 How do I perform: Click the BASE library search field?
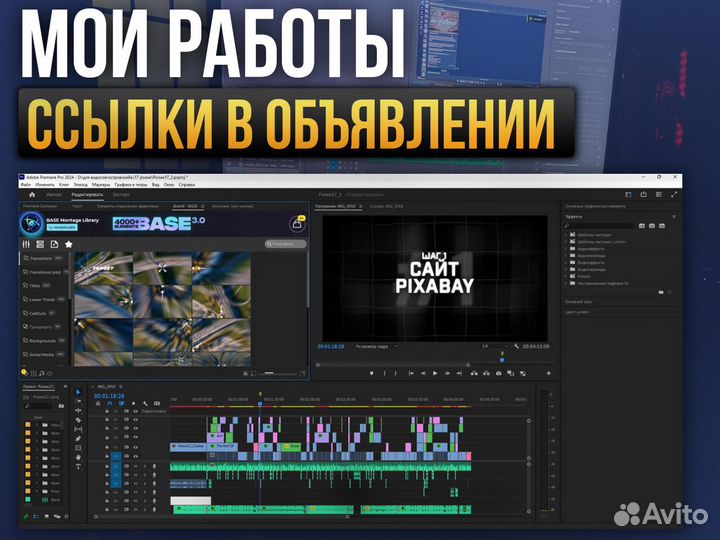[x=286, y=244]
